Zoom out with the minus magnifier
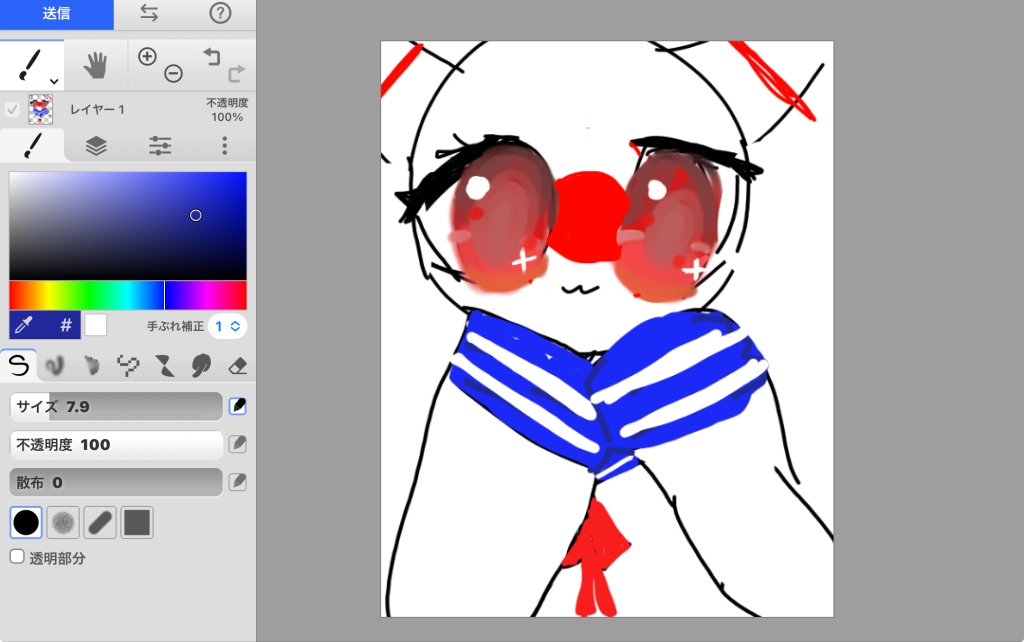 (x=173, y=73)
